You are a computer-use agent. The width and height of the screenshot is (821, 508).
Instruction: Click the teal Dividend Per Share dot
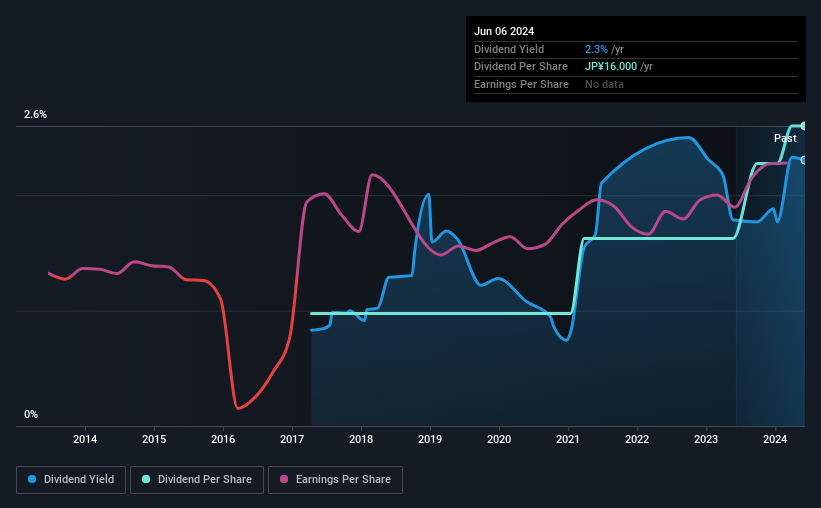pyautogui.click(x=146, y=479)
